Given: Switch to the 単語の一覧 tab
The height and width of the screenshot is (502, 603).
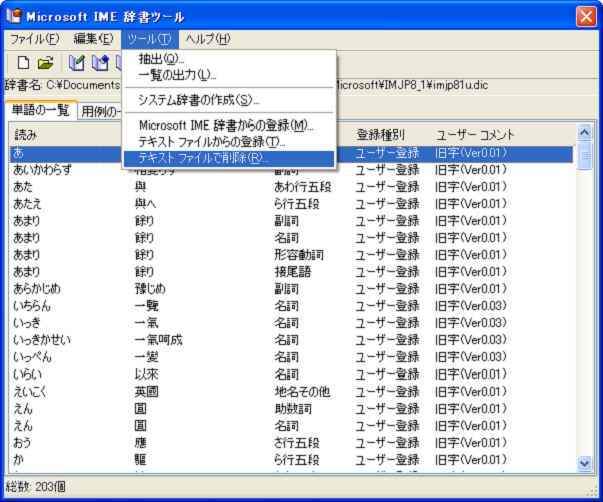Looking at the screenshot, I should 39,110.
